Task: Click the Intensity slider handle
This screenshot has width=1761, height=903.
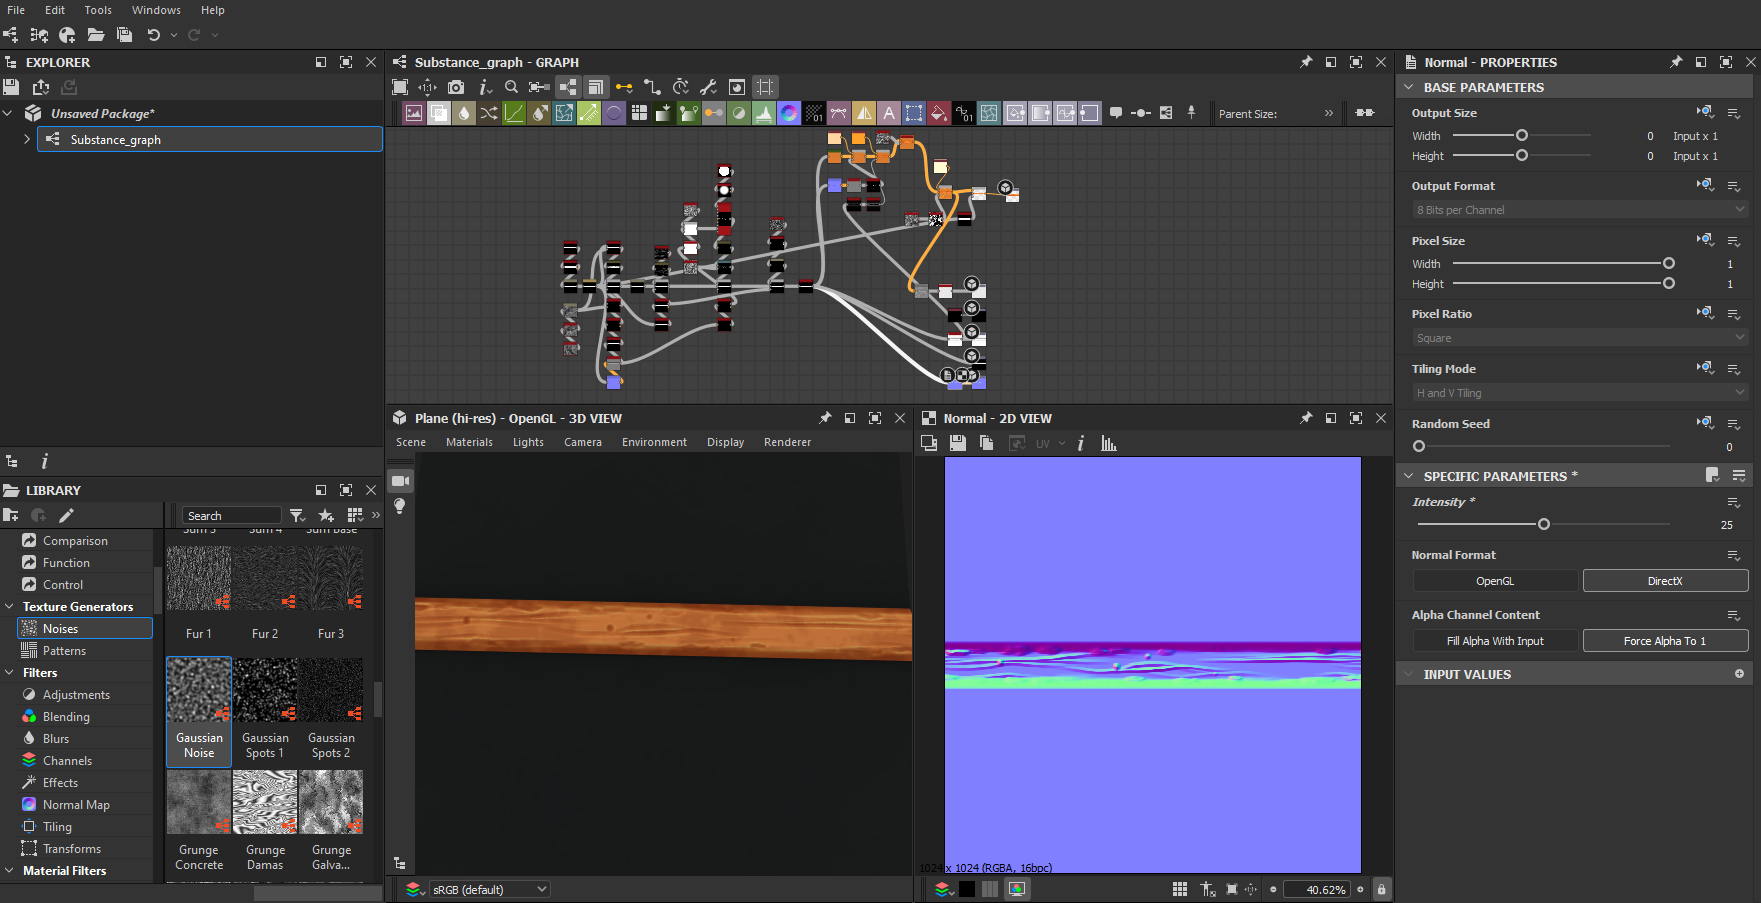Action: (x=1543, y=524)
